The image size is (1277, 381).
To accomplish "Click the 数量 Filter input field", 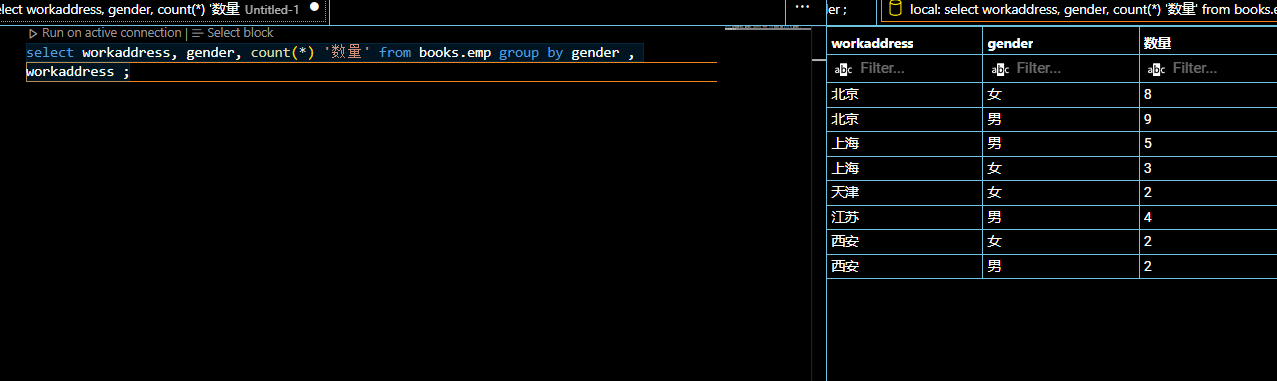I will [1222, 68].
